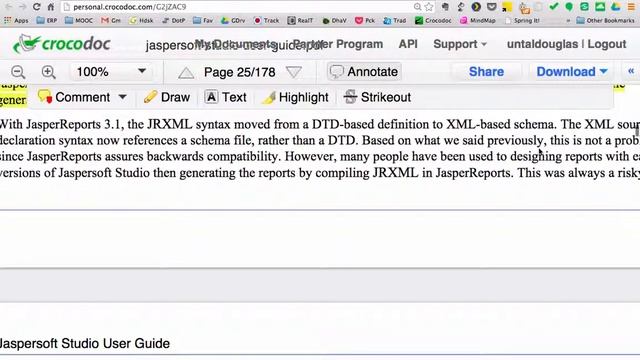
Task: Select the Comment annotation tool
Action: [73, 97]
